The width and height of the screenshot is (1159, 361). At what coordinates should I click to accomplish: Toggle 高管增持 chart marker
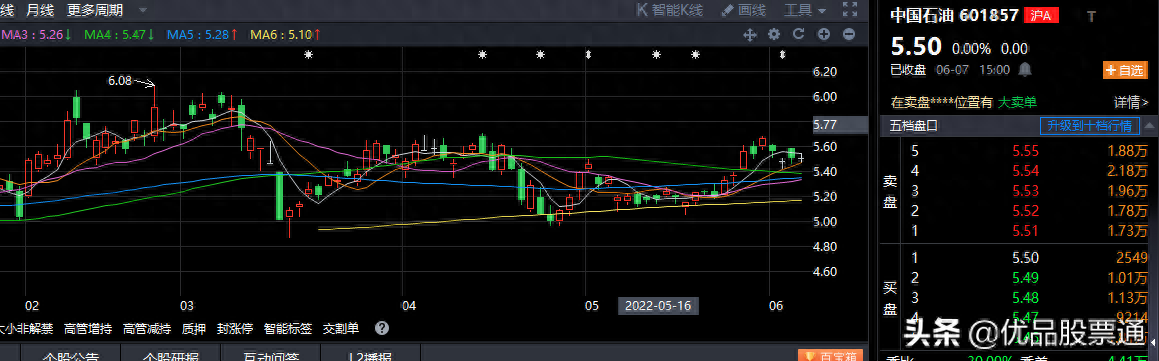(x=88, y=328)
